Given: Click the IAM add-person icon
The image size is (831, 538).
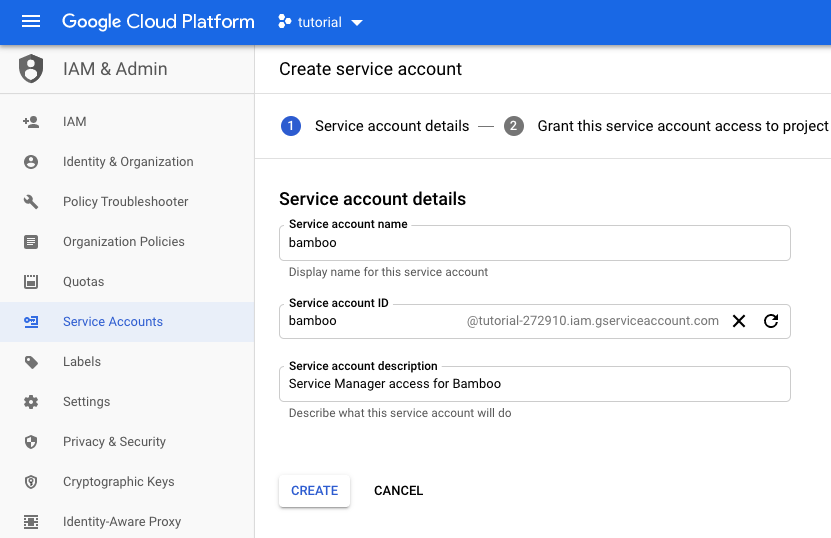Looking at the screenshot, I should pyautogui.click(x=31, y=122).
